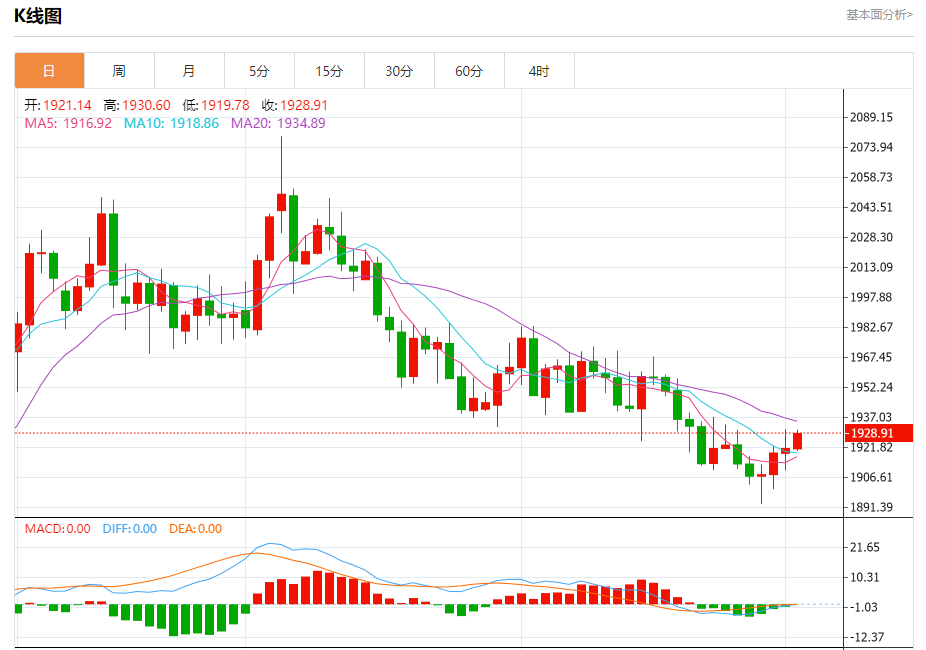This screenshot has width=926, height=650.
Task: Open the 4时 timeframe tab
Action: point(539,71)
